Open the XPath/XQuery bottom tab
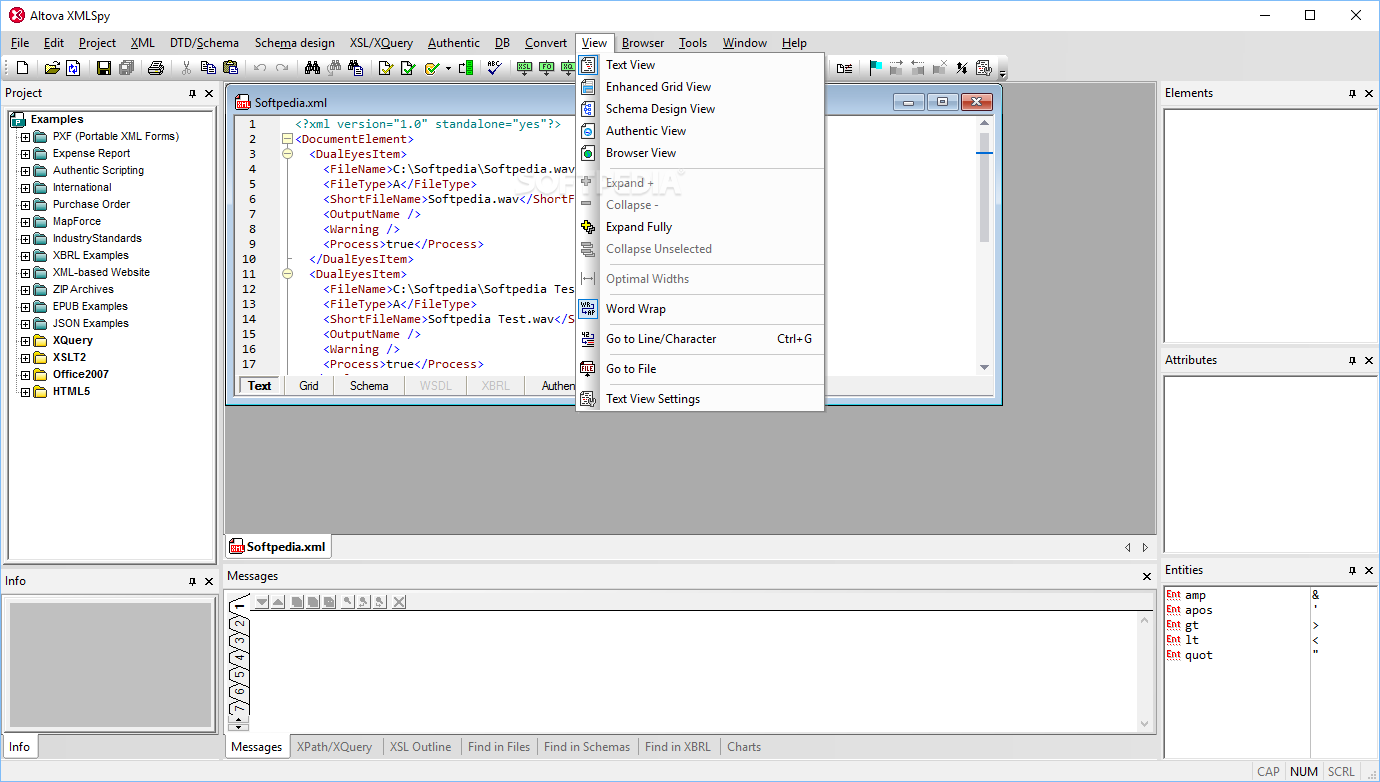The width and height of the screenshot is (1380, 782). [334, 747]
